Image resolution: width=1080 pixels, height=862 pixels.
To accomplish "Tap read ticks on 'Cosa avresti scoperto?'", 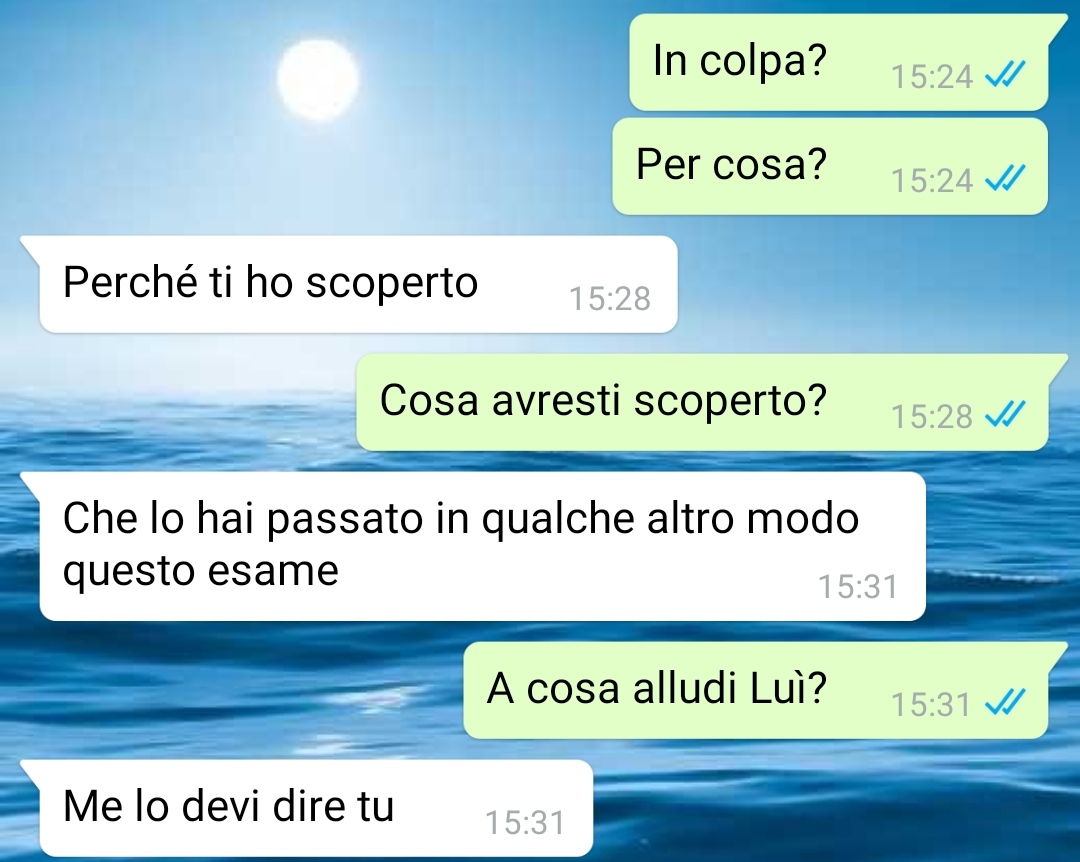I will (1005, 415).
